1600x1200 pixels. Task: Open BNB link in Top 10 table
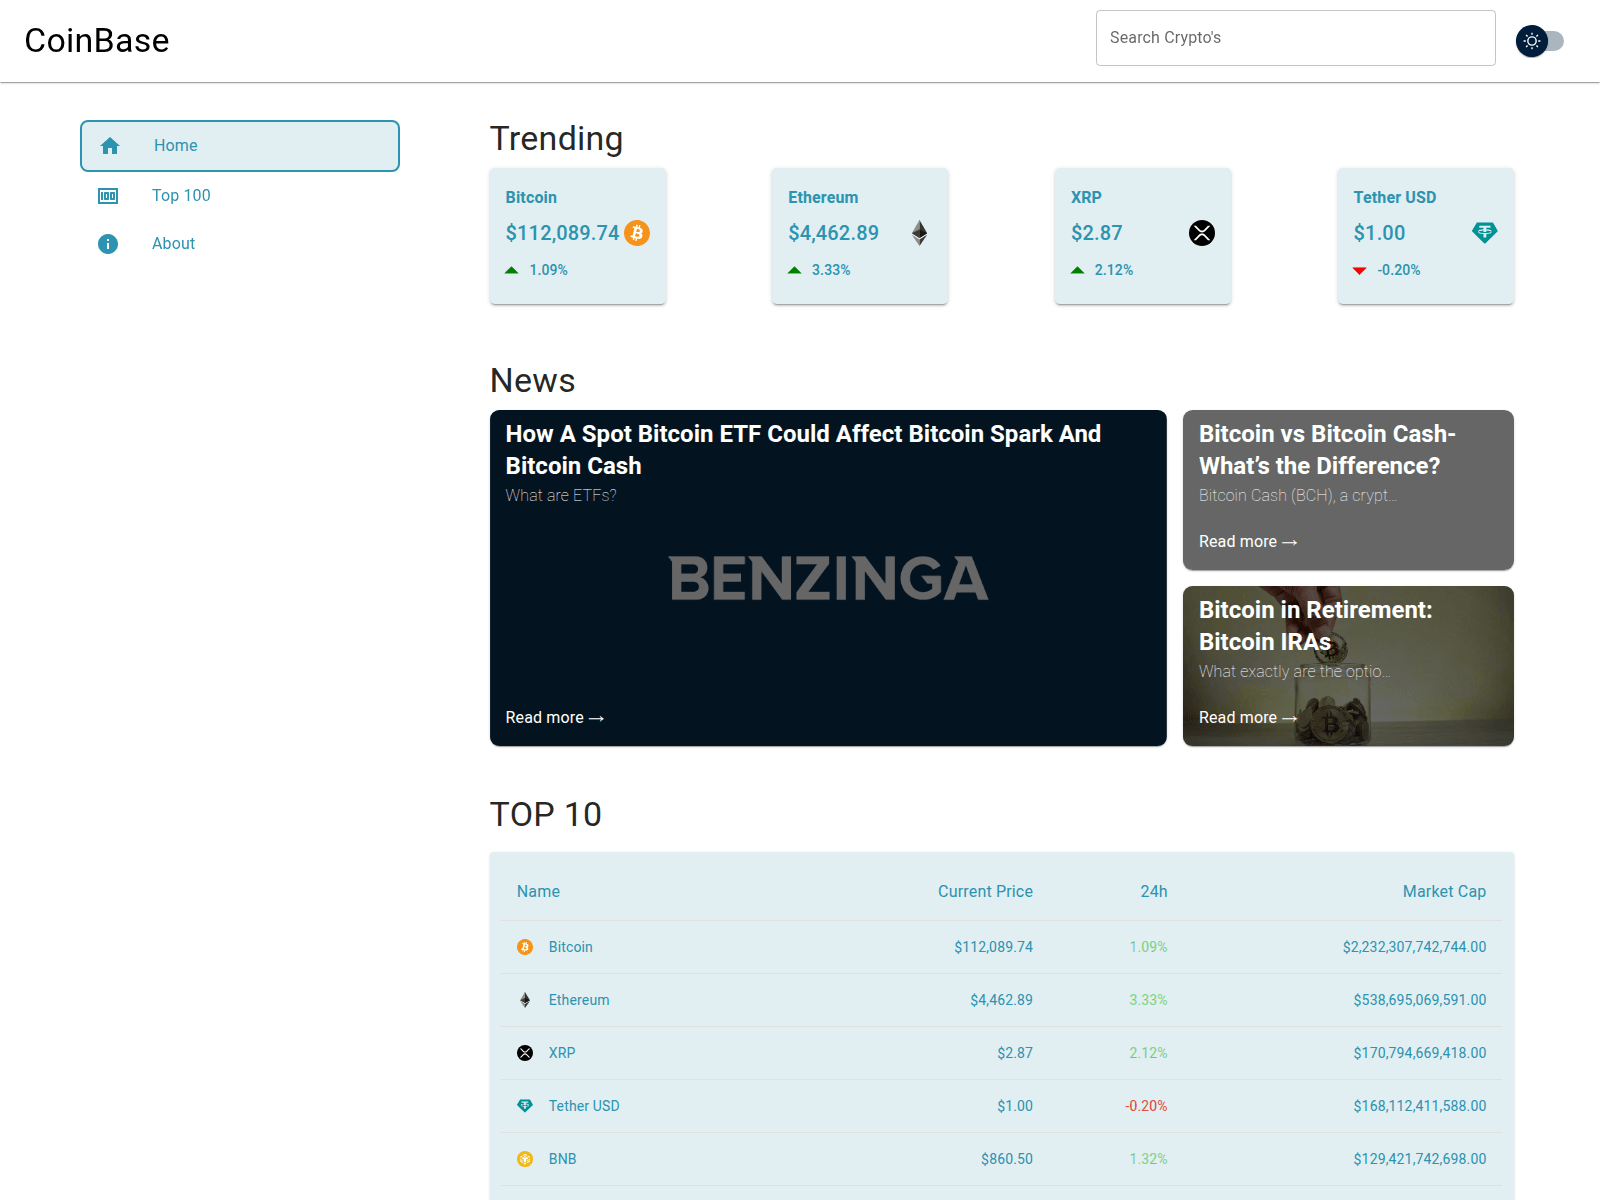pyautogui.click(x=563, y=1159)
